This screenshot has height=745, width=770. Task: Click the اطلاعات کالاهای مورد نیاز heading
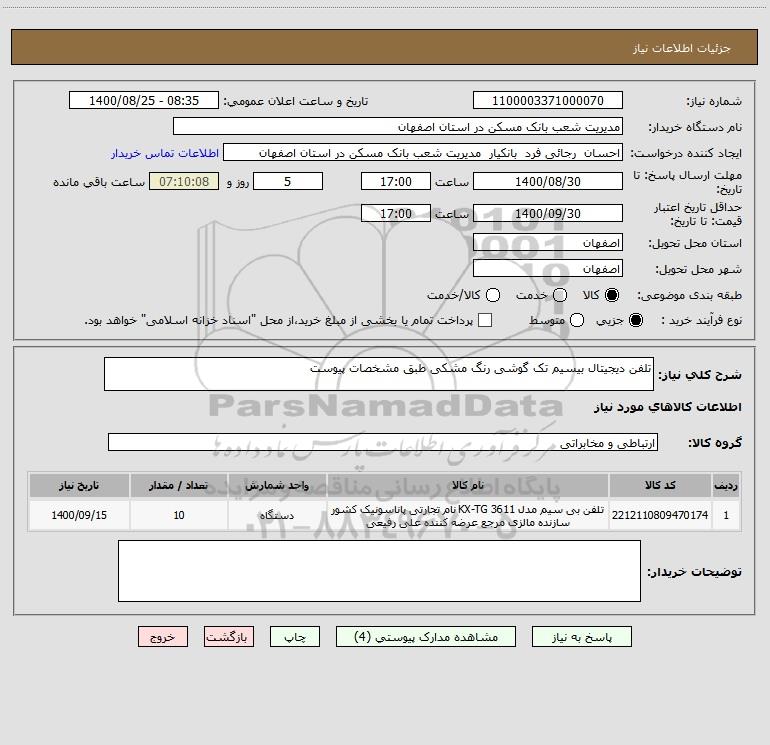coord(668,407)
